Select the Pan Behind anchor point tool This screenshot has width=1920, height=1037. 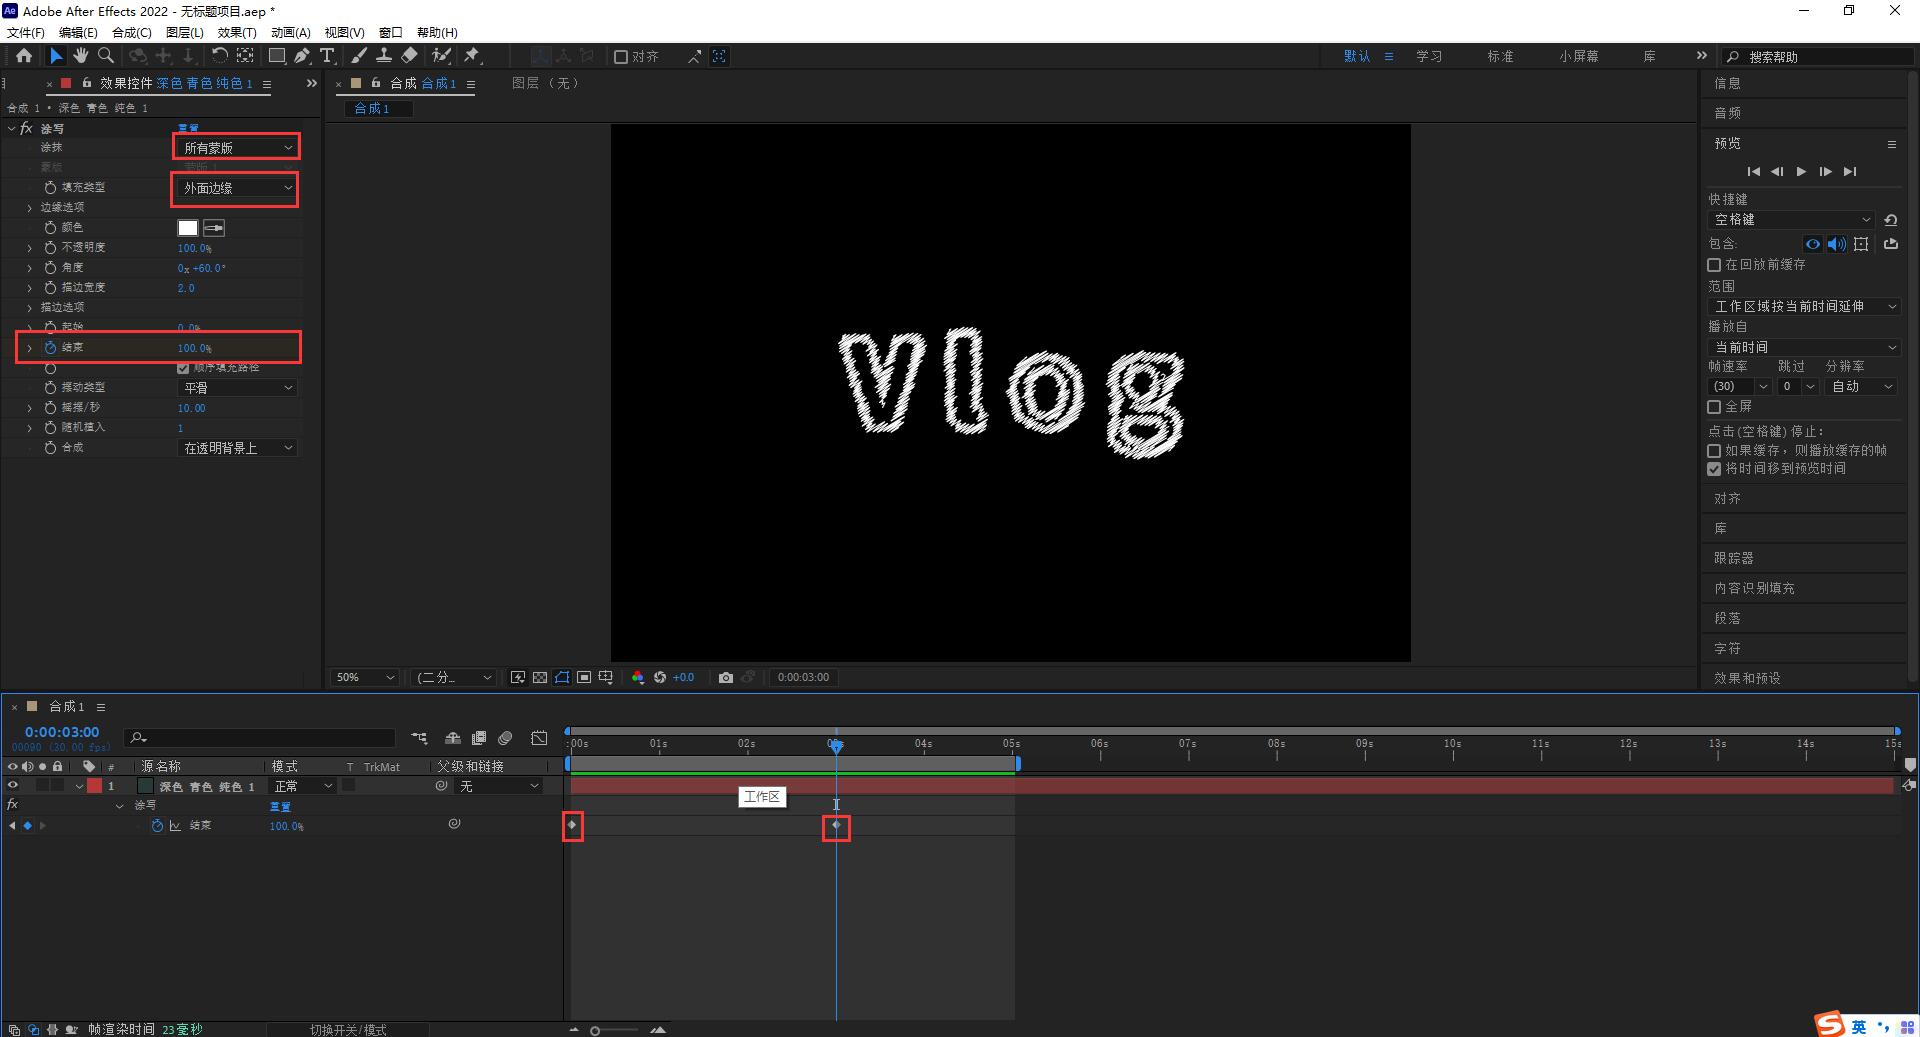pyautogui.click(x=245, y=56)
